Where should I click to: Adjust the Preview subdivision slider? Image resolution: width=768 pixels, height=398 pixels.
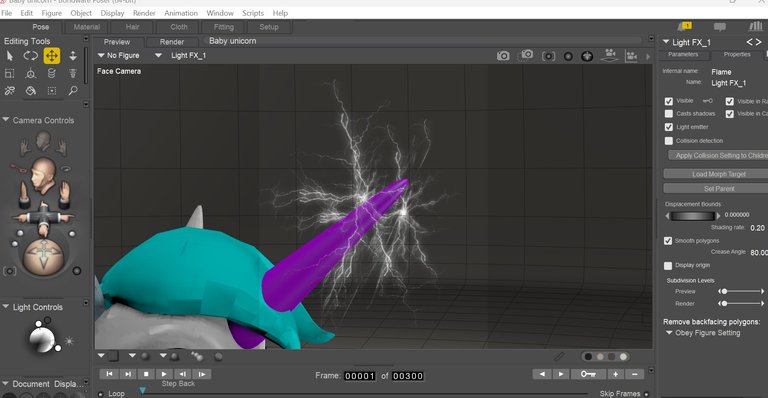[741, 291]
